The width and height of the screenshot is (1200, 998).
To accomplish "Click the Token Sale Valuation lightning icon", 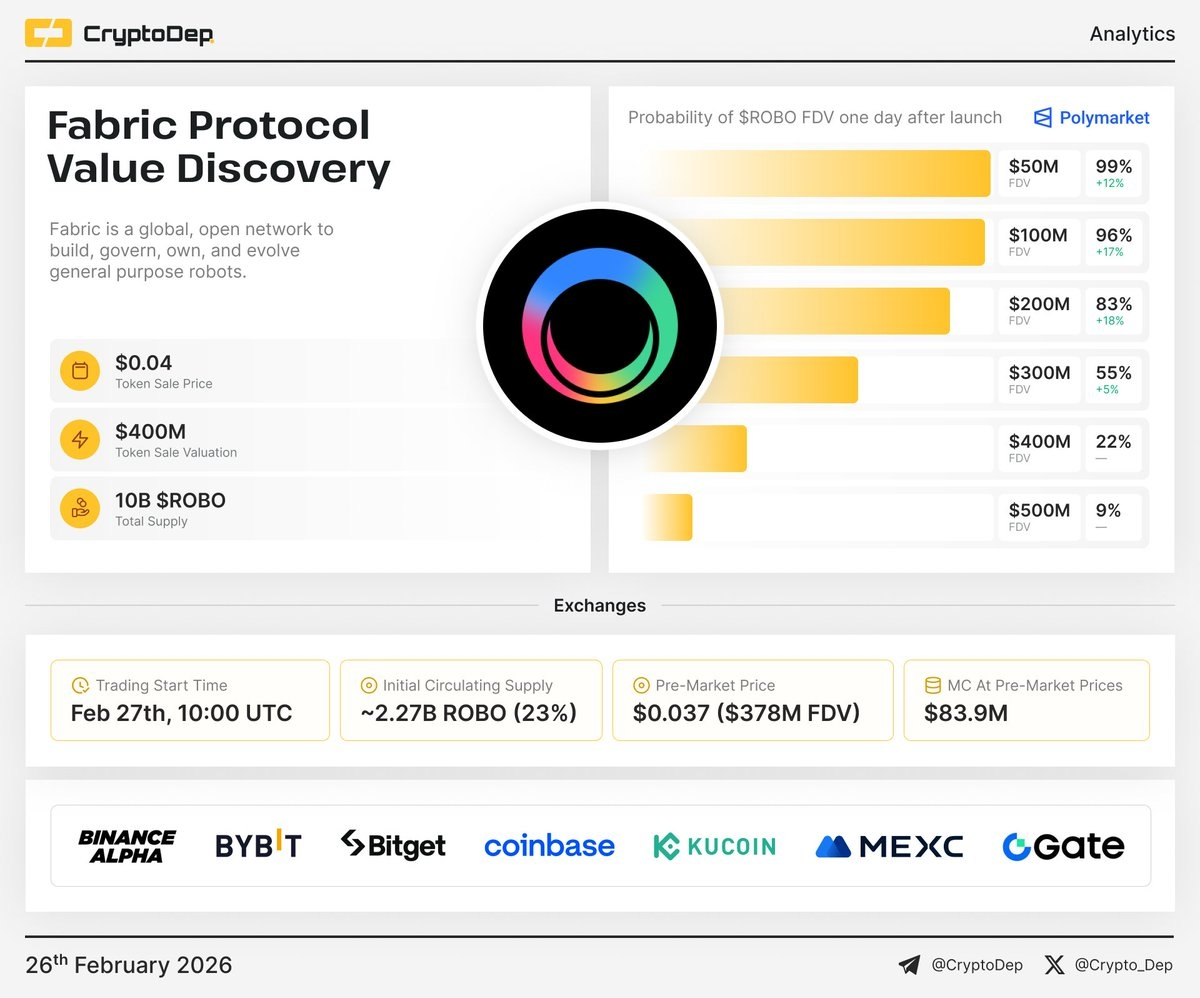I will (x=80, y=440).
